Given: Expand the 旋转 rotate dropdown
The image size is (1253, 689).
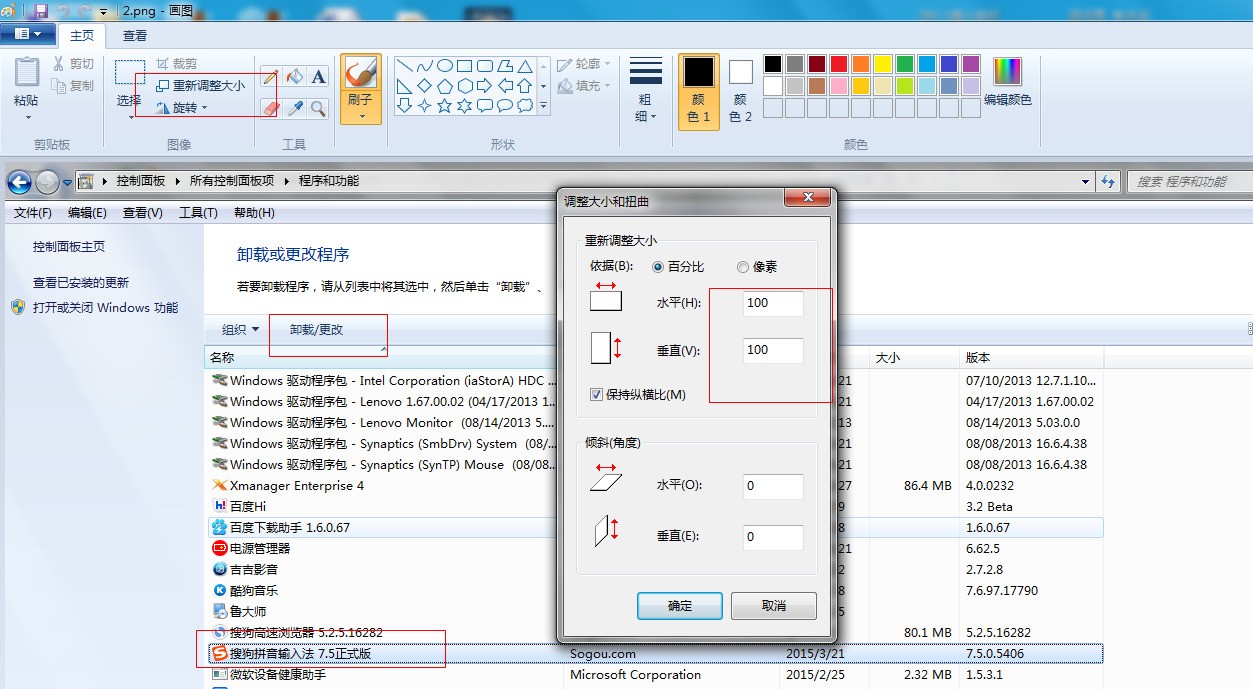Looking at the screenshot, I should 183,108.
